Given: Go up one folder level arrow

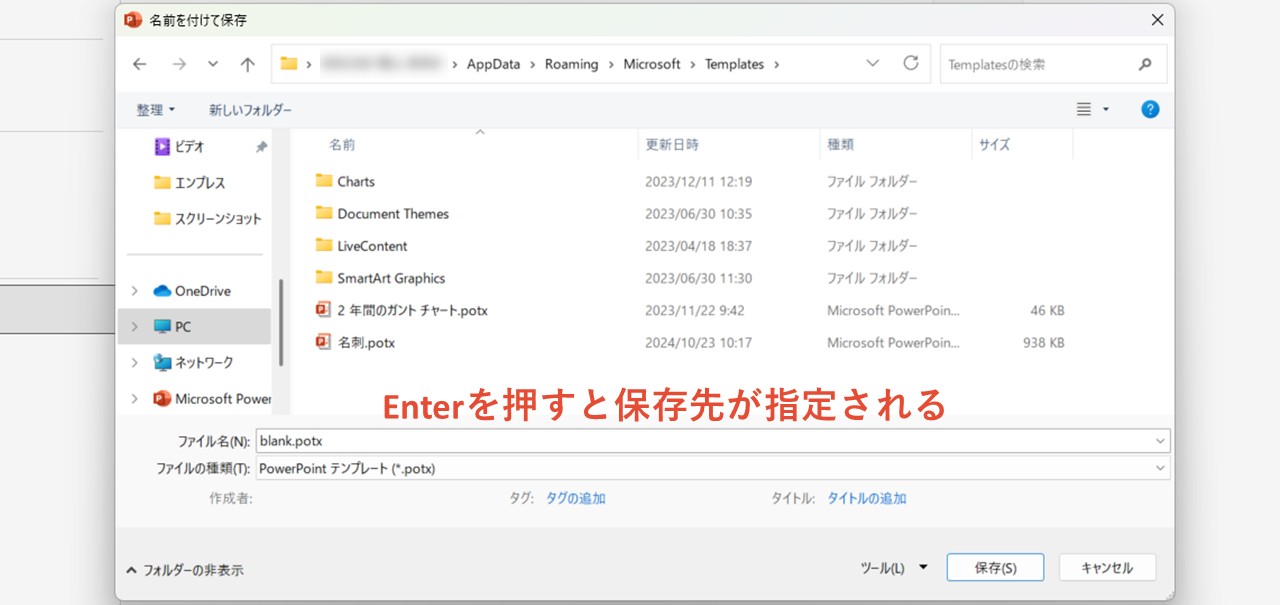Looking at the screenshot, I should pyautogui.click(x=248, y=64).
